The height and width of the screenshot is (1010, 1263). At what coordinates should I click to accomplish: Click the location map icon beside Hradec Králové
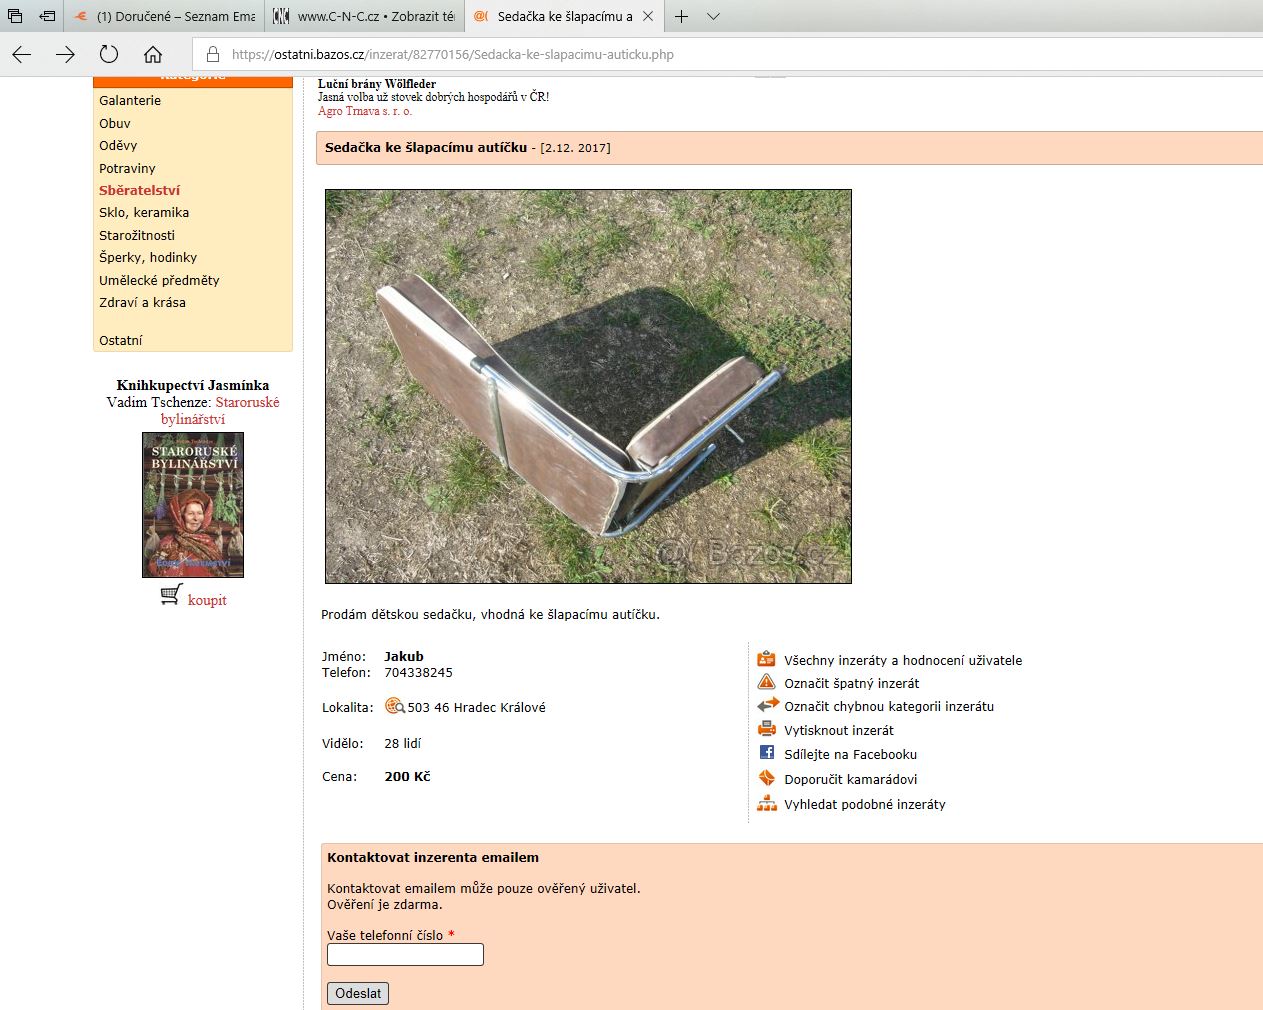[x=394, y=706]
